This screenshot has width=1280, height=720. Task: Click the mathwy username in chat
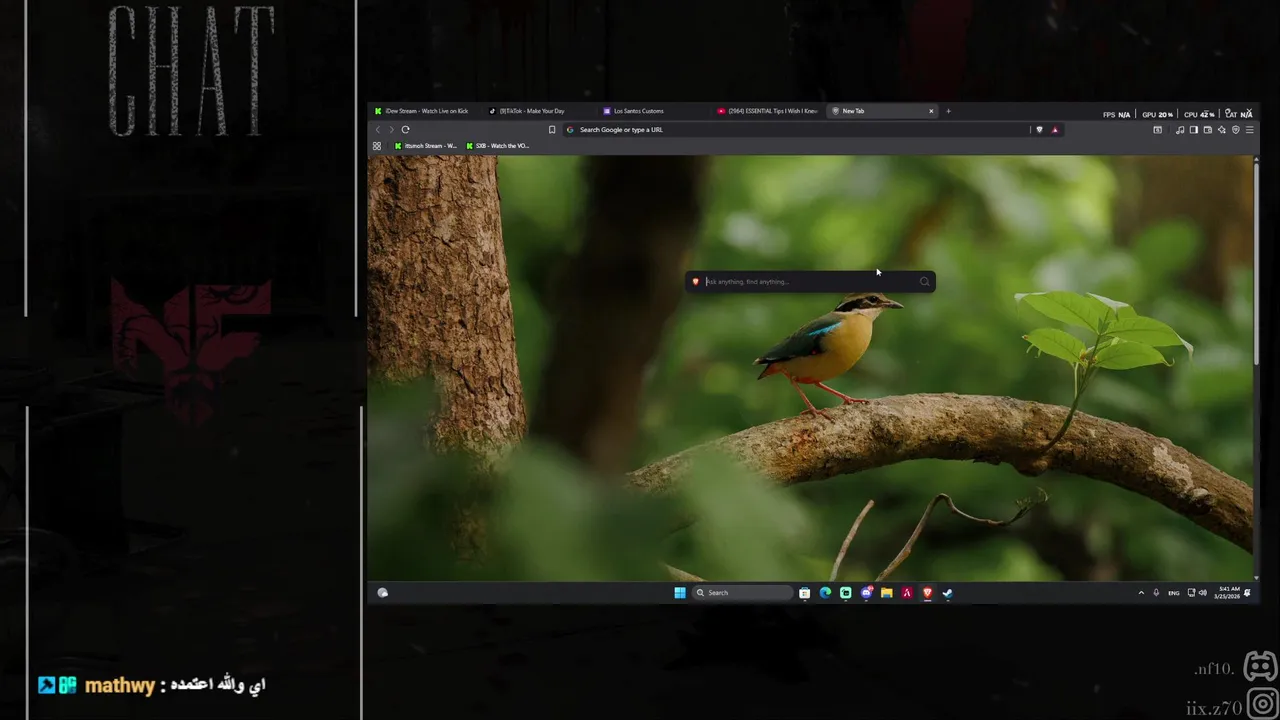click(x=120, y=686)
